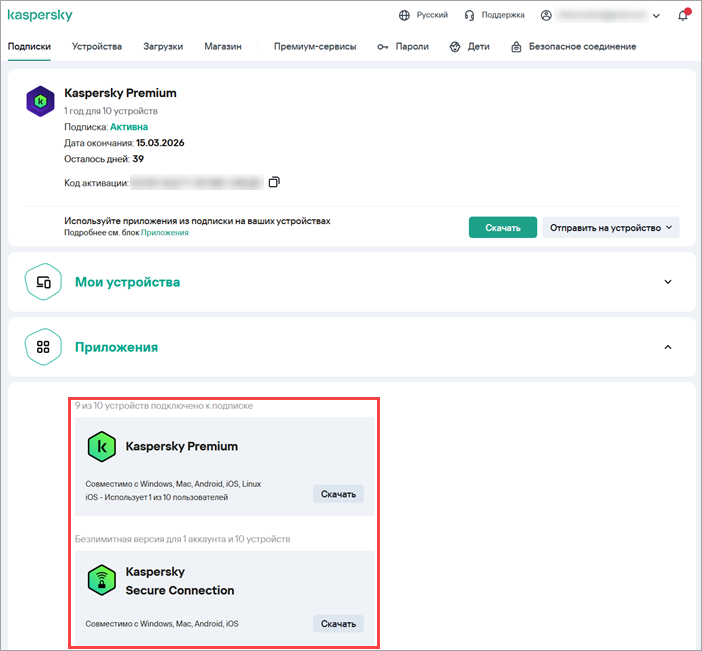Open Безопасное соединение section
The width and height of the screenshot is (702, 651).
coord(582,47)
